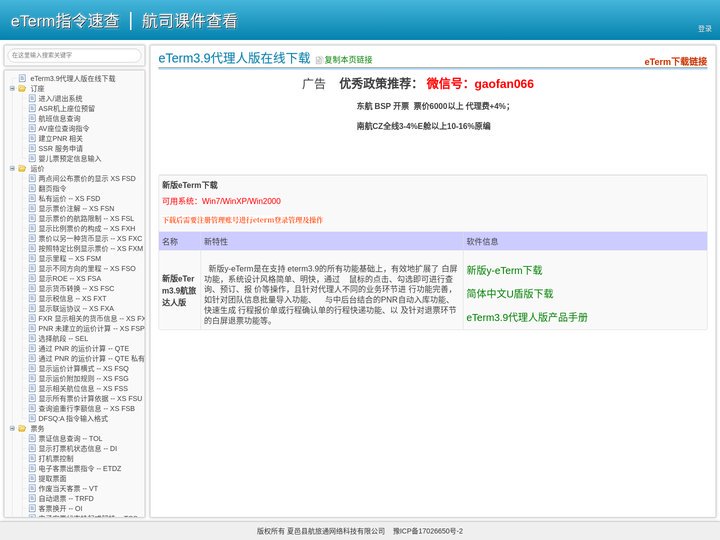The image size is (720, 540).
Task: Open tree item 显示运价计算横式 XS FSQ
Action: pyautogui.click(x=83, y=369)
